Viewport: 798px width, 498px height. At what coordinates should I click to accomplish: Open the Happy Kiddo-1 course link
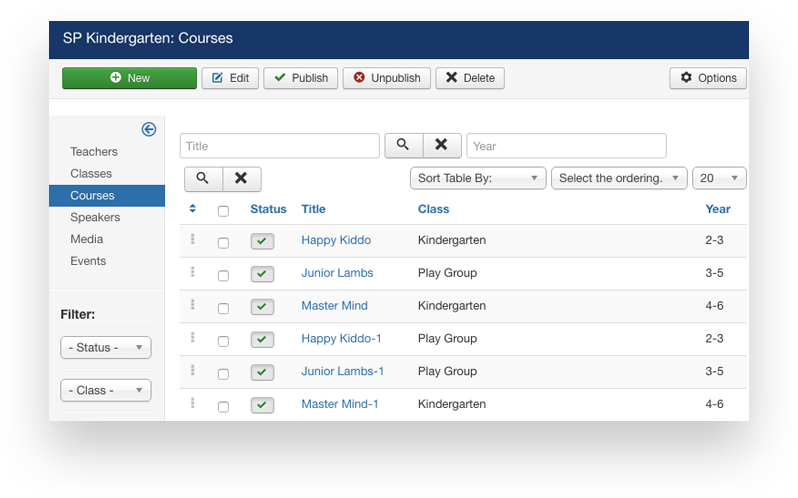[341, 339]
